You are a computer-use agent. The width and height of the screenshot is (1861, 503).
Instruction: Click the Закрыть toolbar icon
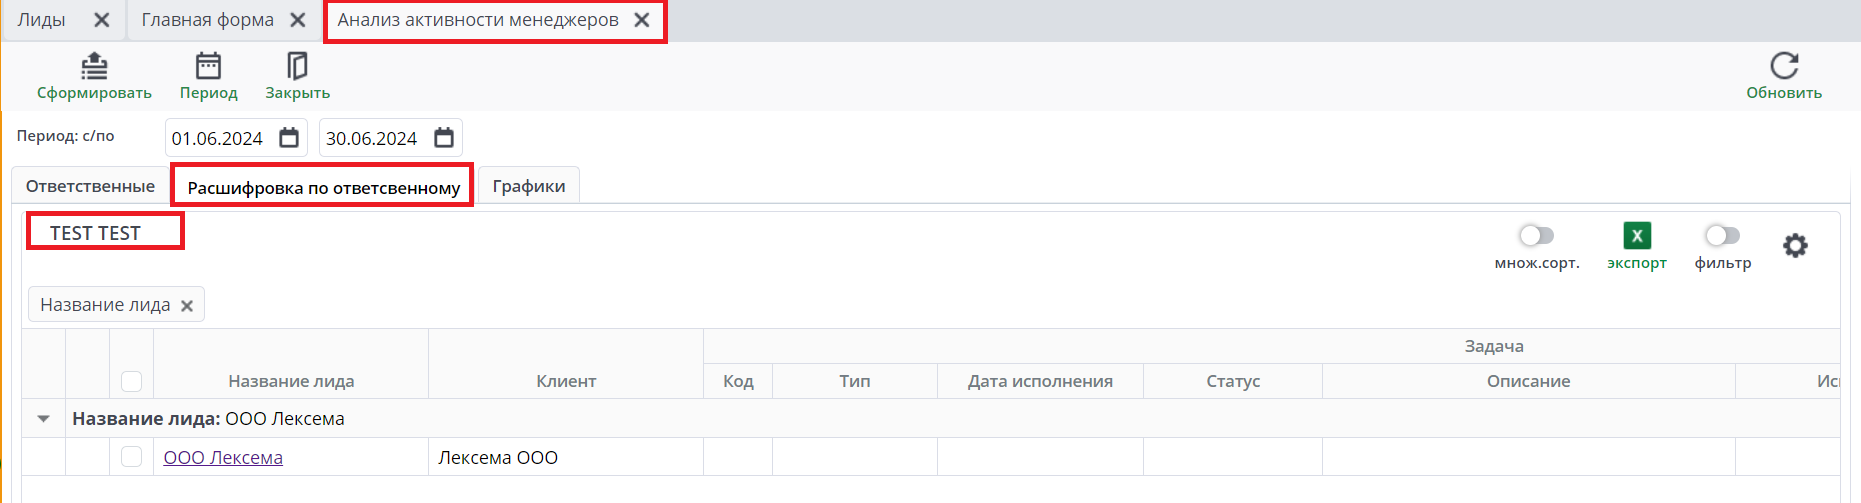[297, 66]
